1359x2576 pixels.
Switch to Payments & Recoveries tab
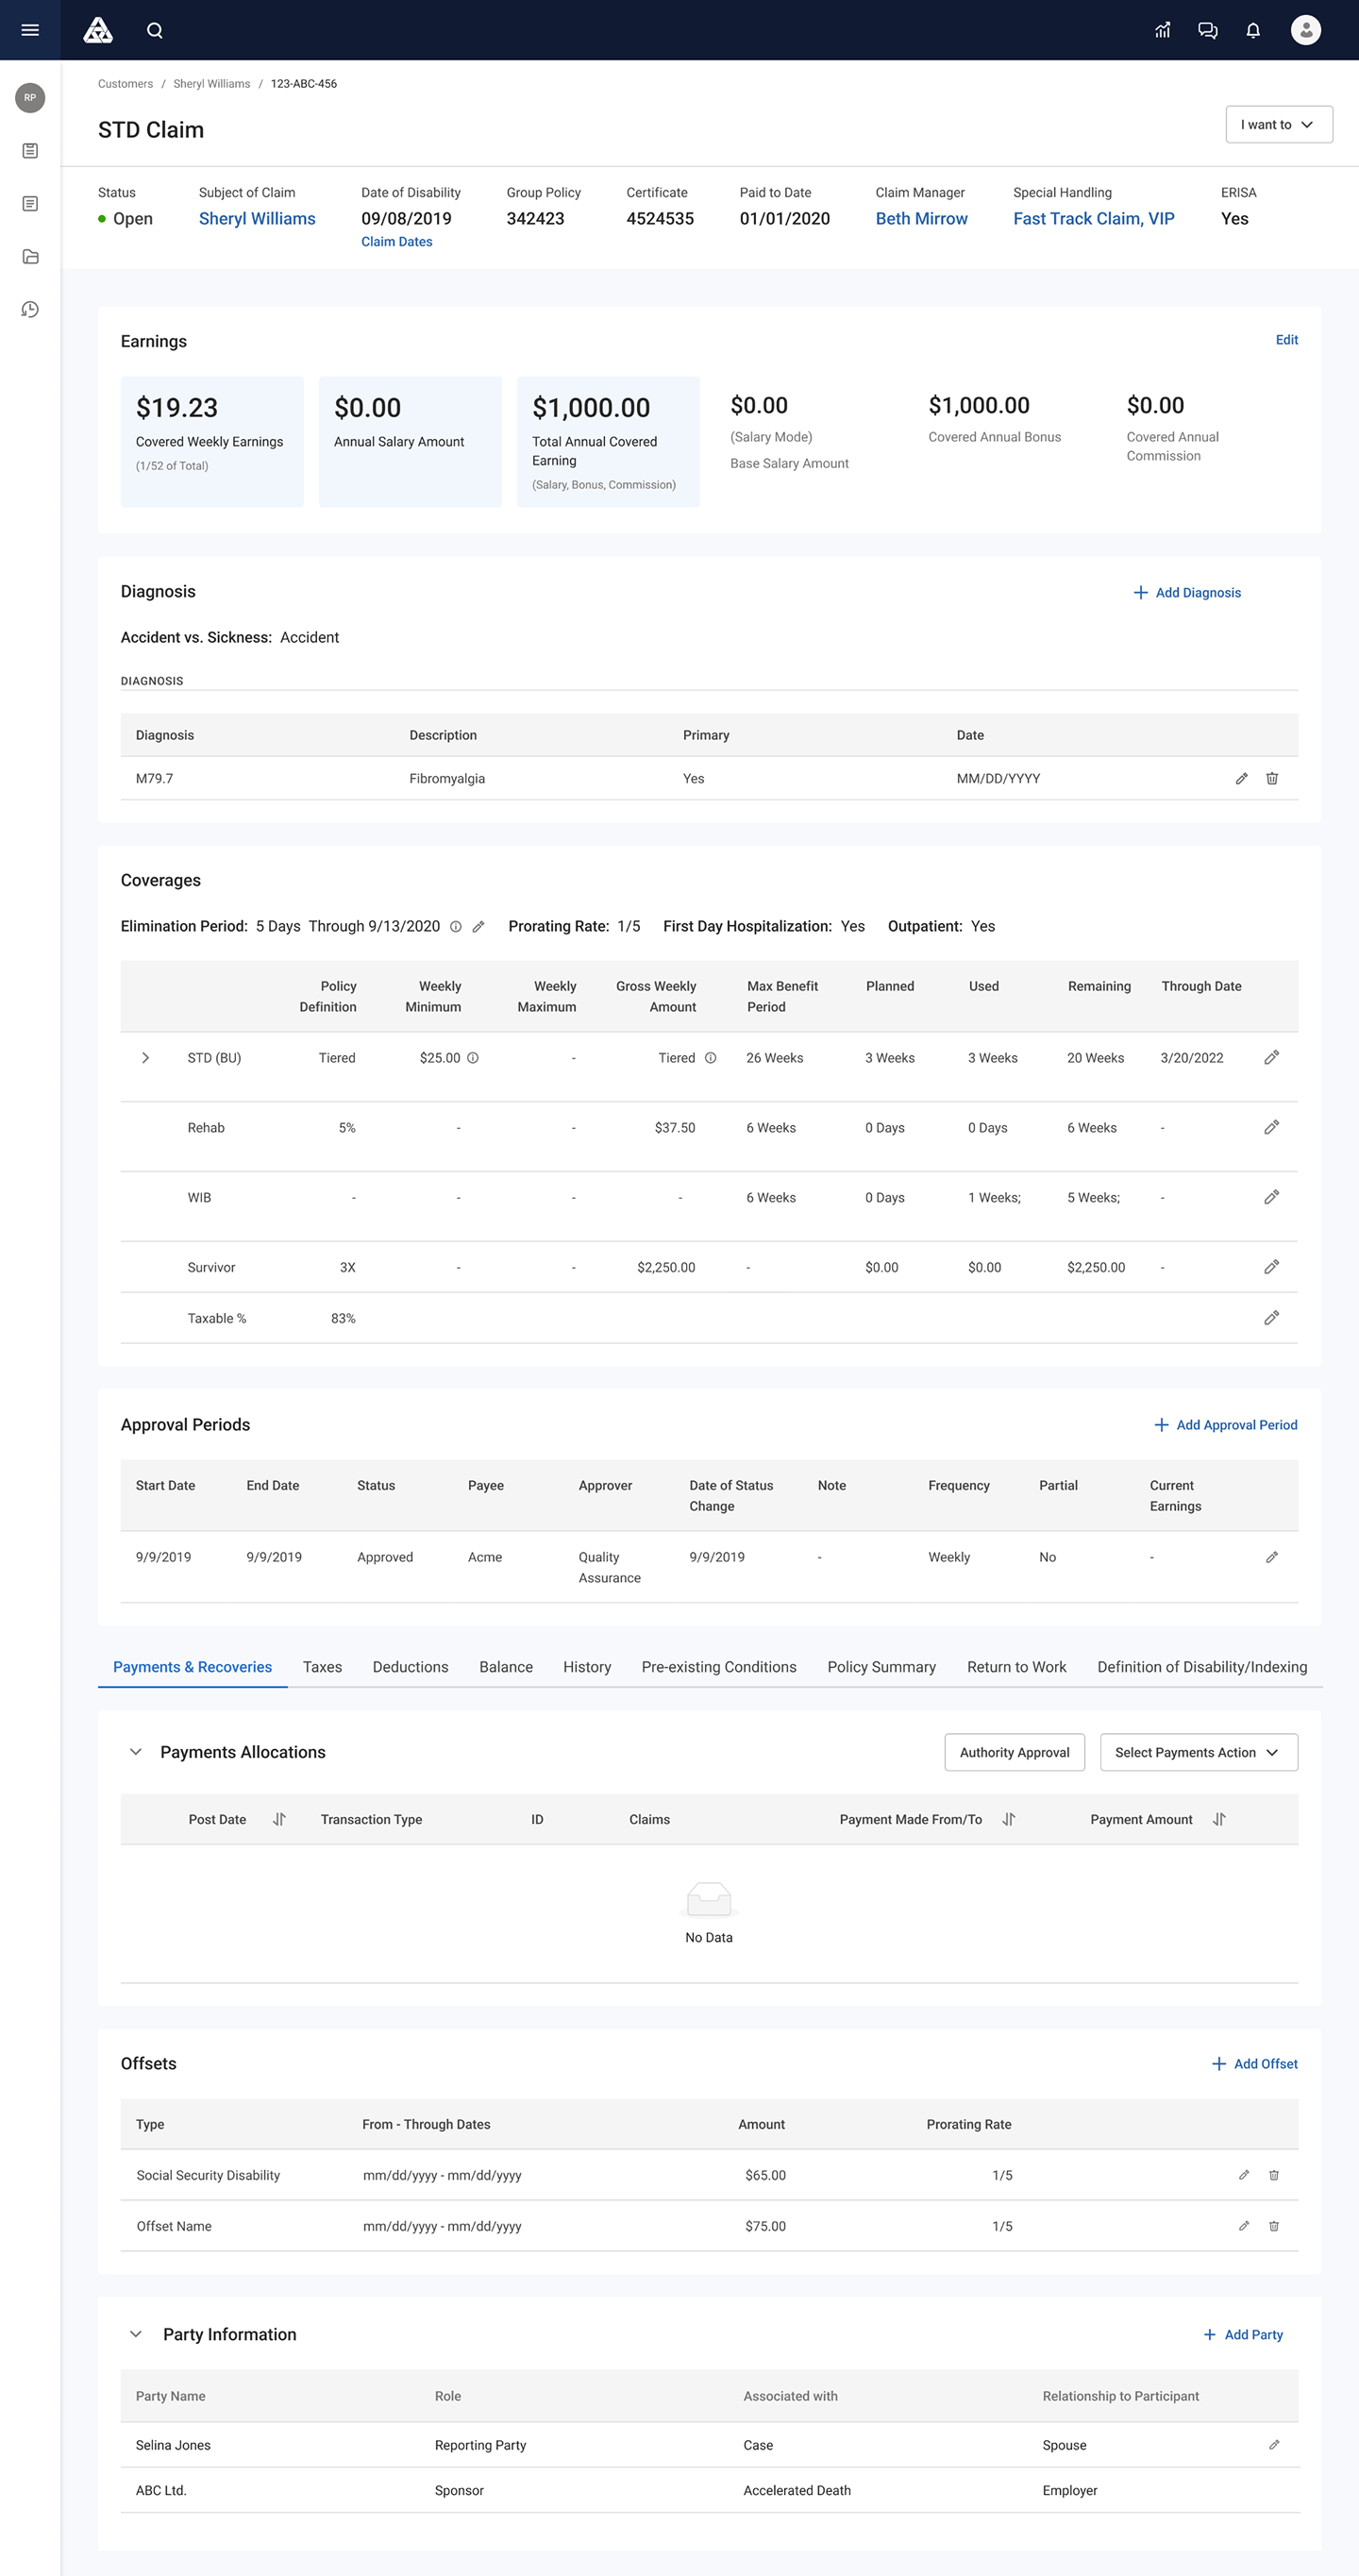coord(192,1667)
